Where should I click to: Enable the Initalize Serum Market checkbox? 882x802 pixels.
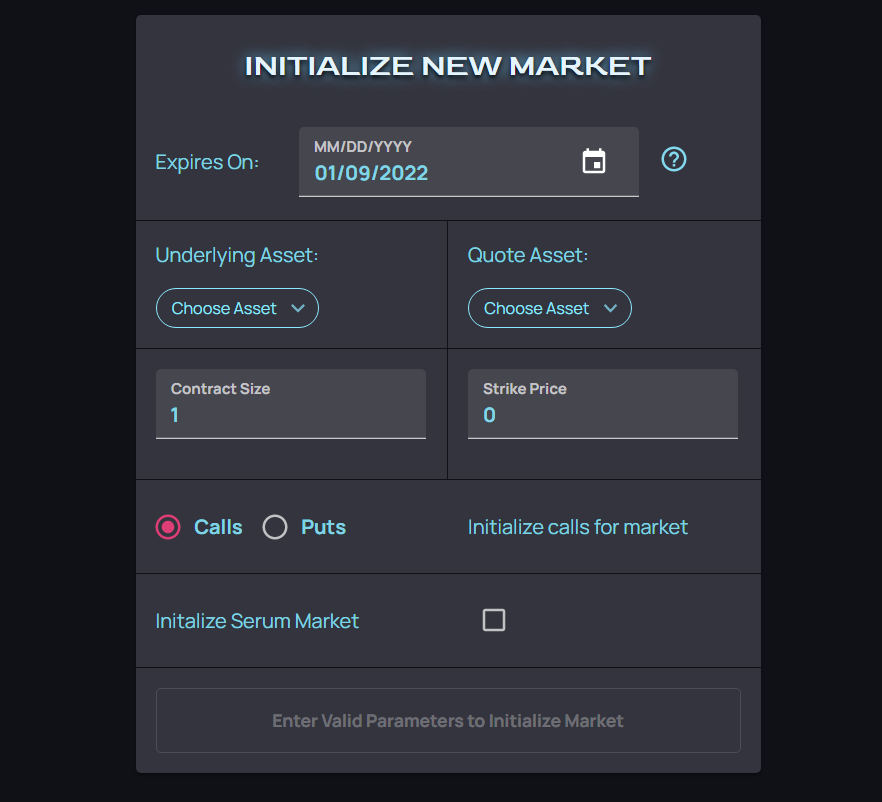point(494,620)
